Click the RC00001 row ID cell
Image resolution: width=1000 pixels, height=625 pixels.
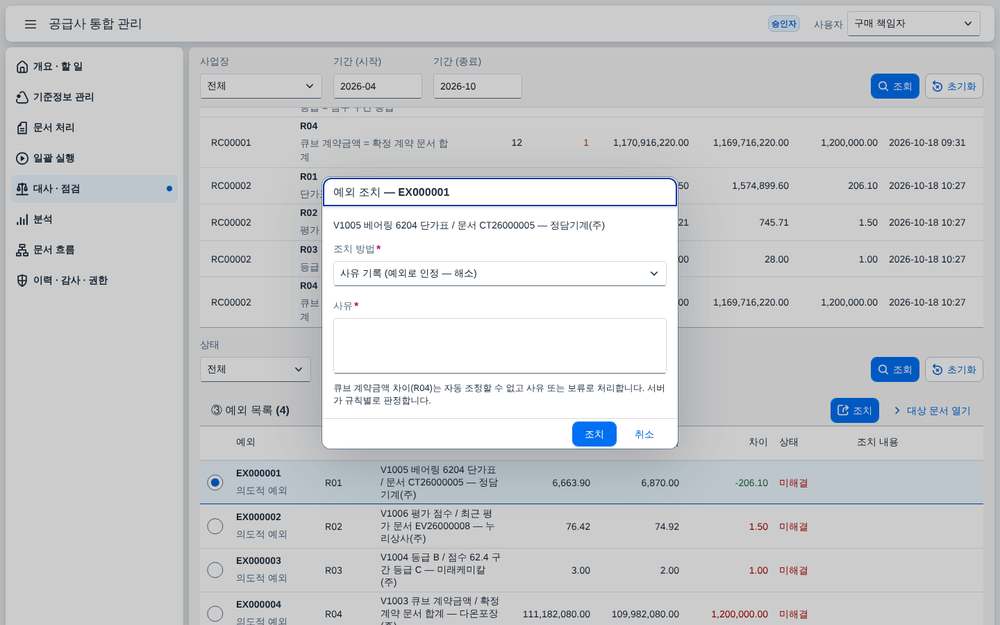231,143
